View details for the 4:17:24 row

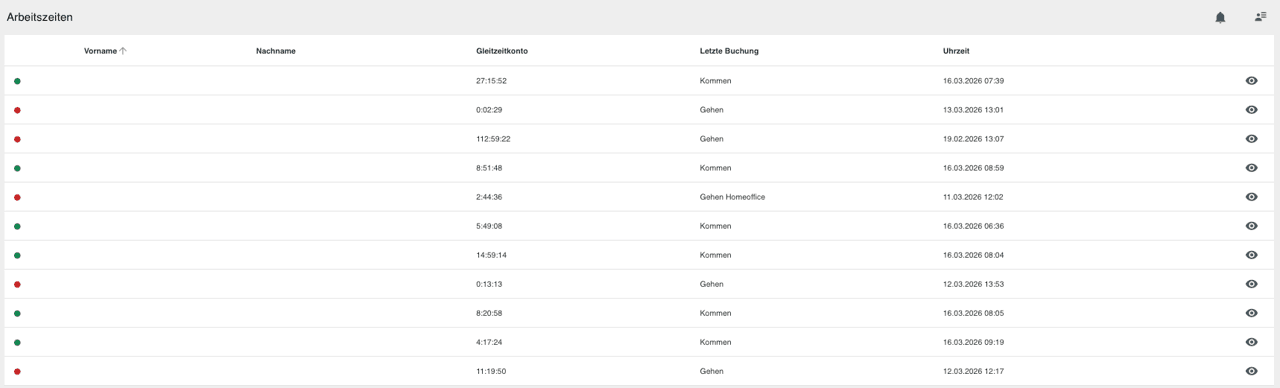point(1251,342)
